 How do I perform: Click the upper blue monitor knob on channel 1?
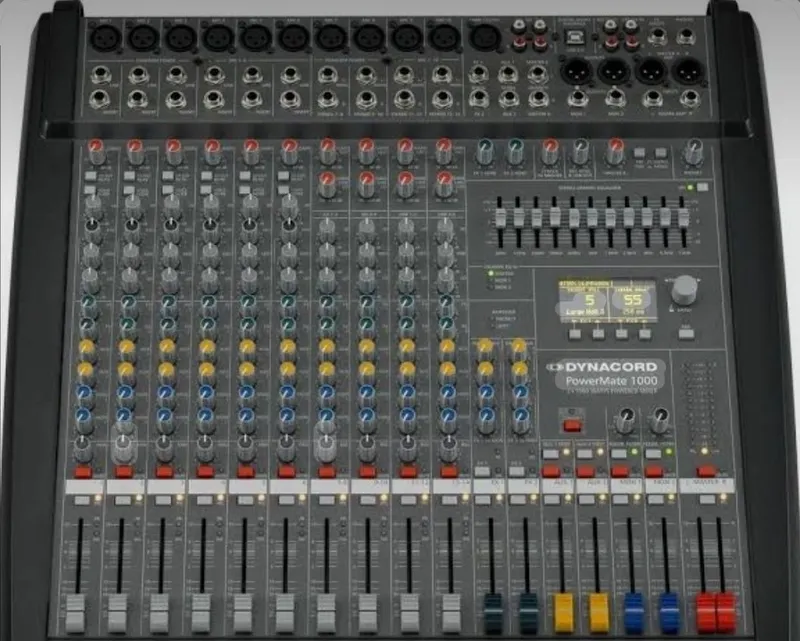pos(85,392)
